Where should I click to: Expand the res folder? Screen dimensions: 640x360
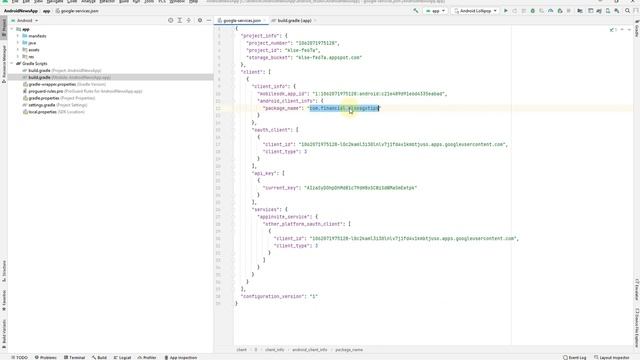18,57
